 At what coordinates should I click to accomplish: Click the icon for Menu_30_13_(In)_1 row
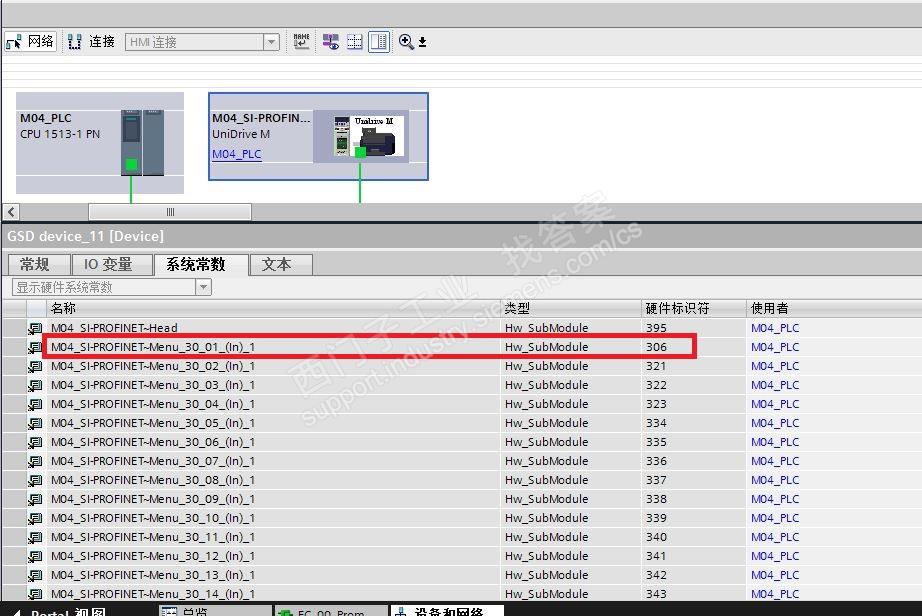coord(35,575)
